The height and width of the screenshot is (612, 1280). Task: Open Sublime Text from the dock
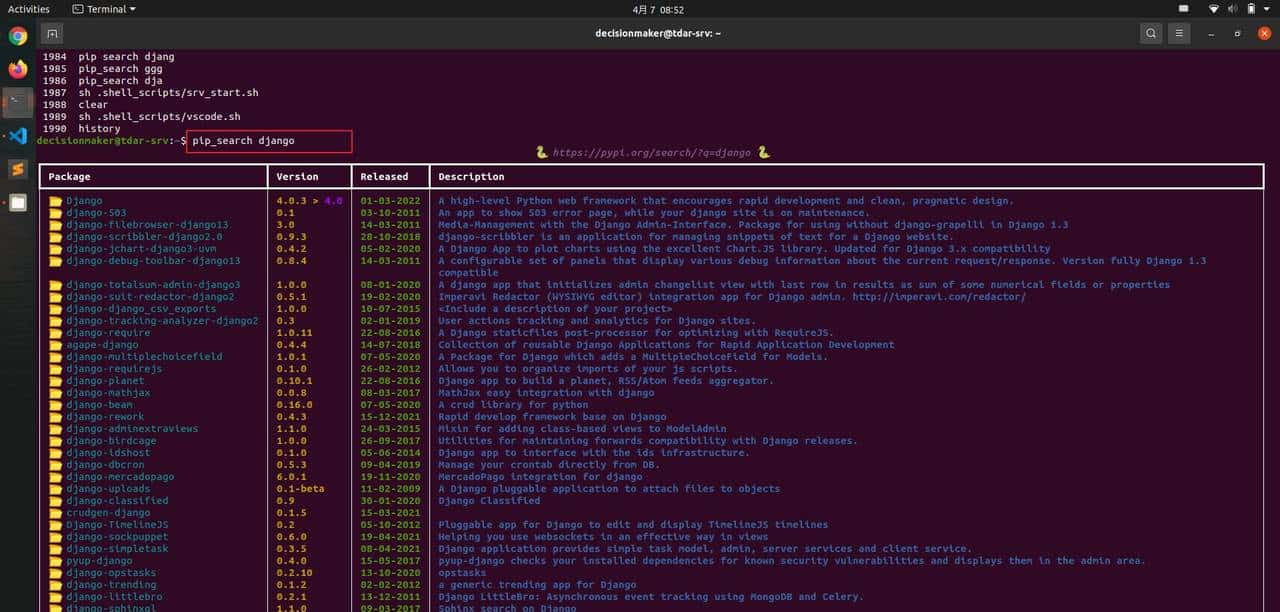pos(15,170)
